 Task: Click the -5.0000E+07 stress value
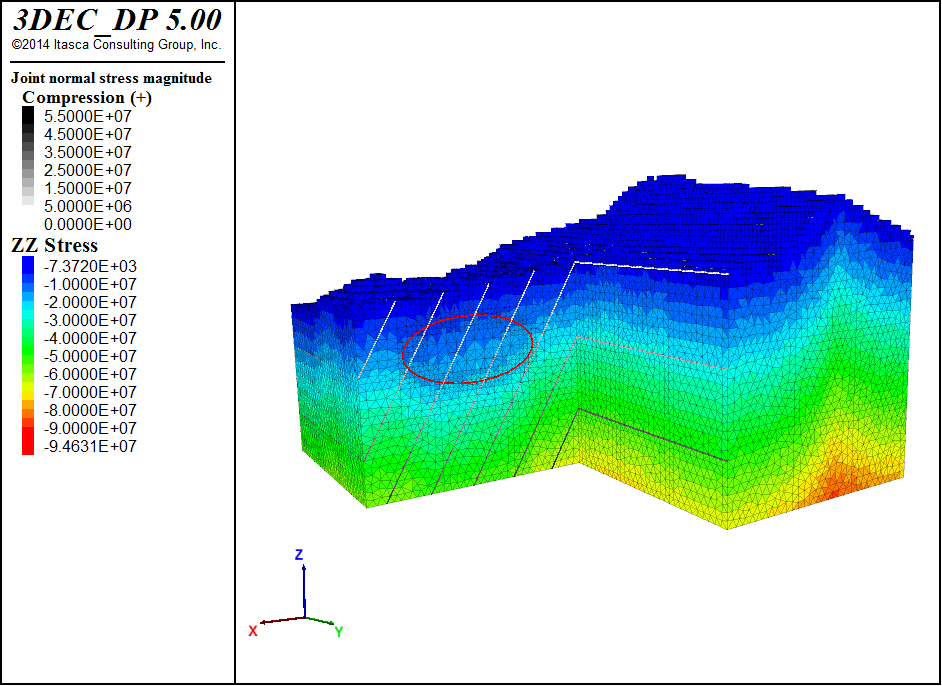click(90, 356)
